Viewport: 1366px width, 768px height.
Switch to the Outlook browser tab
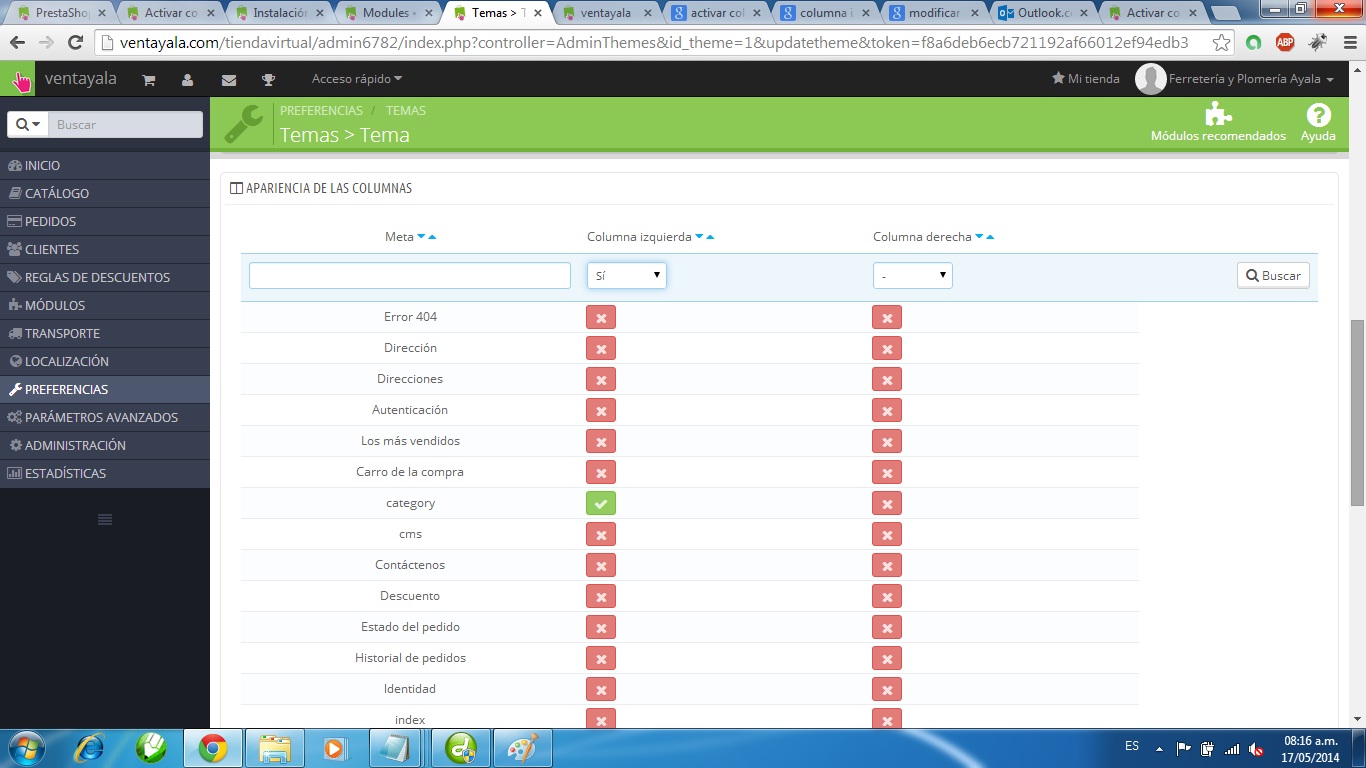point(1042,13)
